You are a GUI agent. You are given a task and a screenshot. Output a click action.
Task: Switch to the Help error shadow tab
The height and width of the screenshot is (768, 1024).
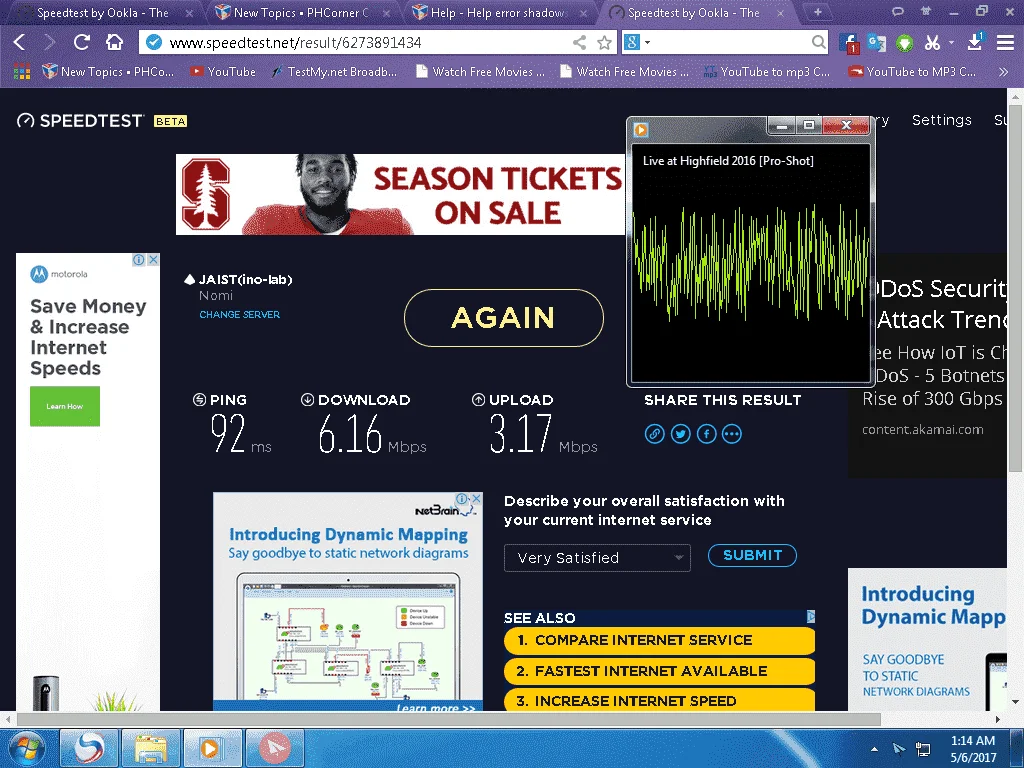(x=498, y=12)
